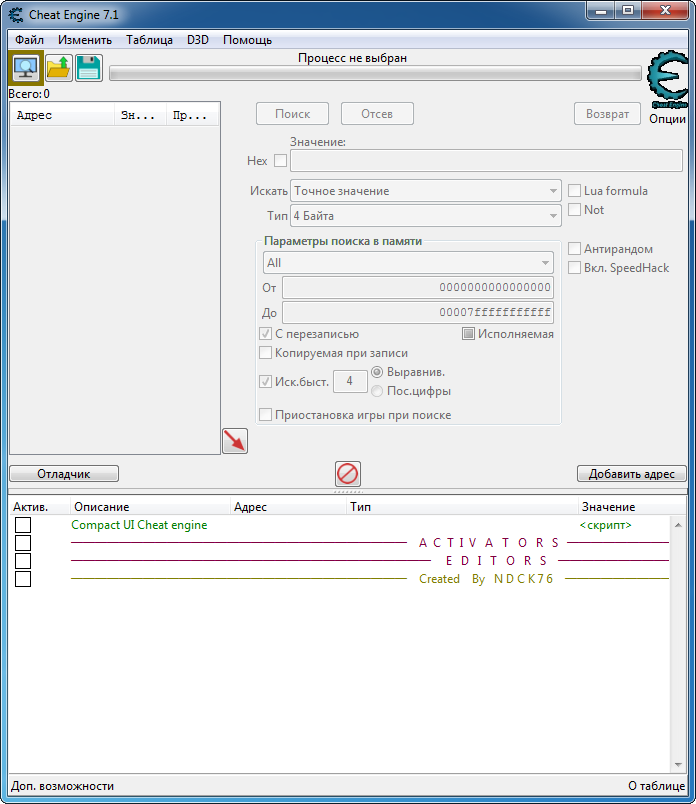Click the Зн... column header
696x804 pixels.
140,115
